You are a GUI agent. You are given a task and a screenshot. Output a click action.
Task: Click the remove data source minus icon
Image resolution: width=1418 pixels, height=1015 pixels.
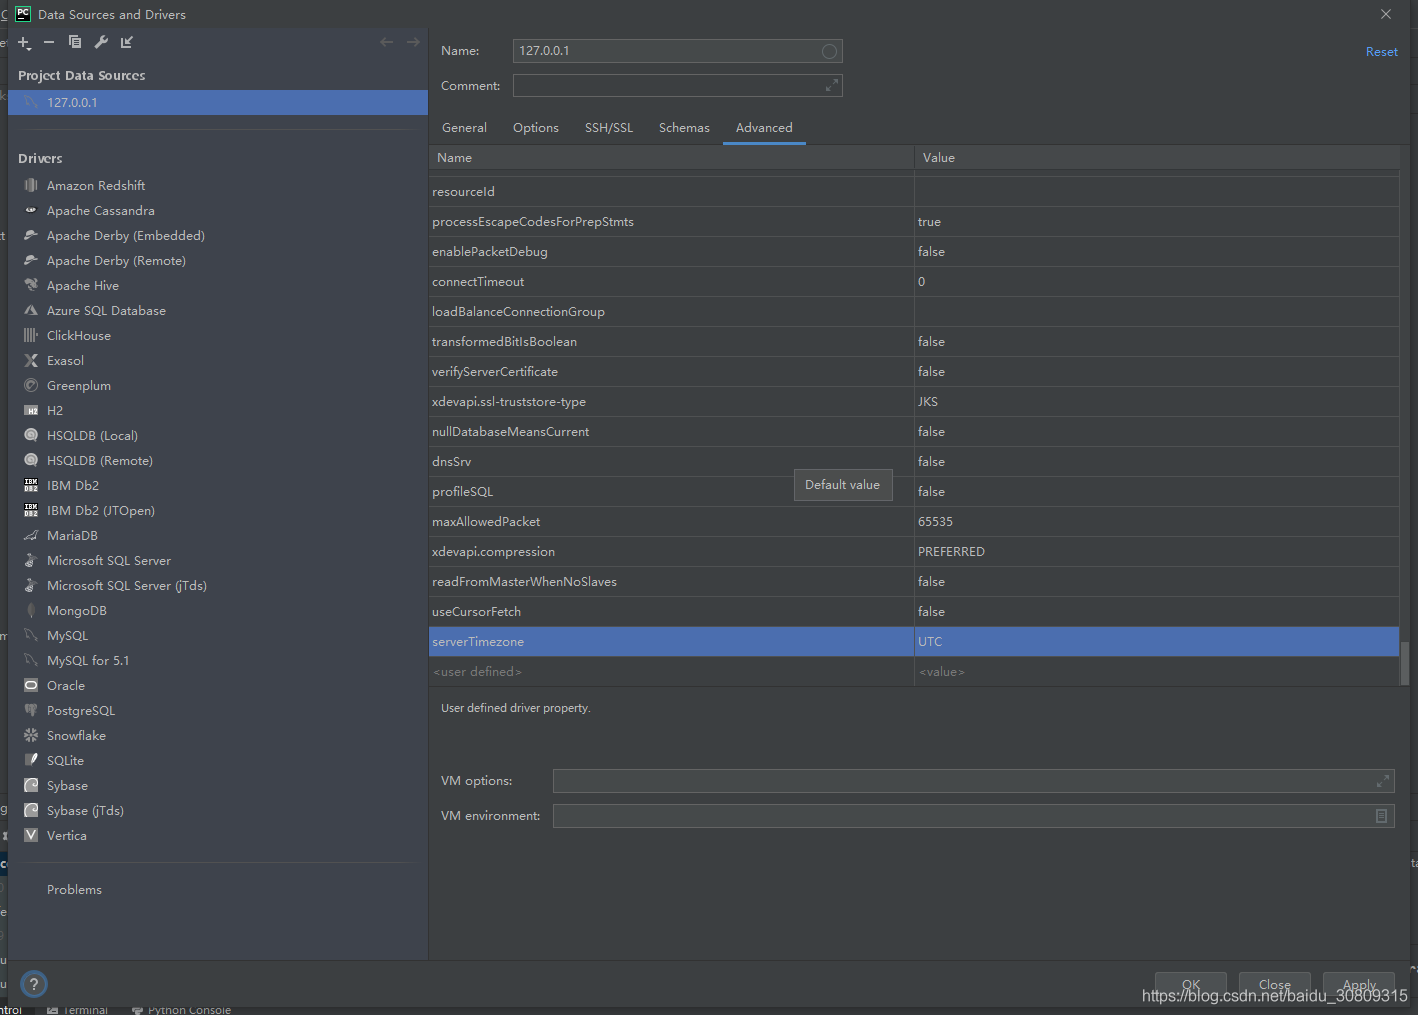[49, 42]
